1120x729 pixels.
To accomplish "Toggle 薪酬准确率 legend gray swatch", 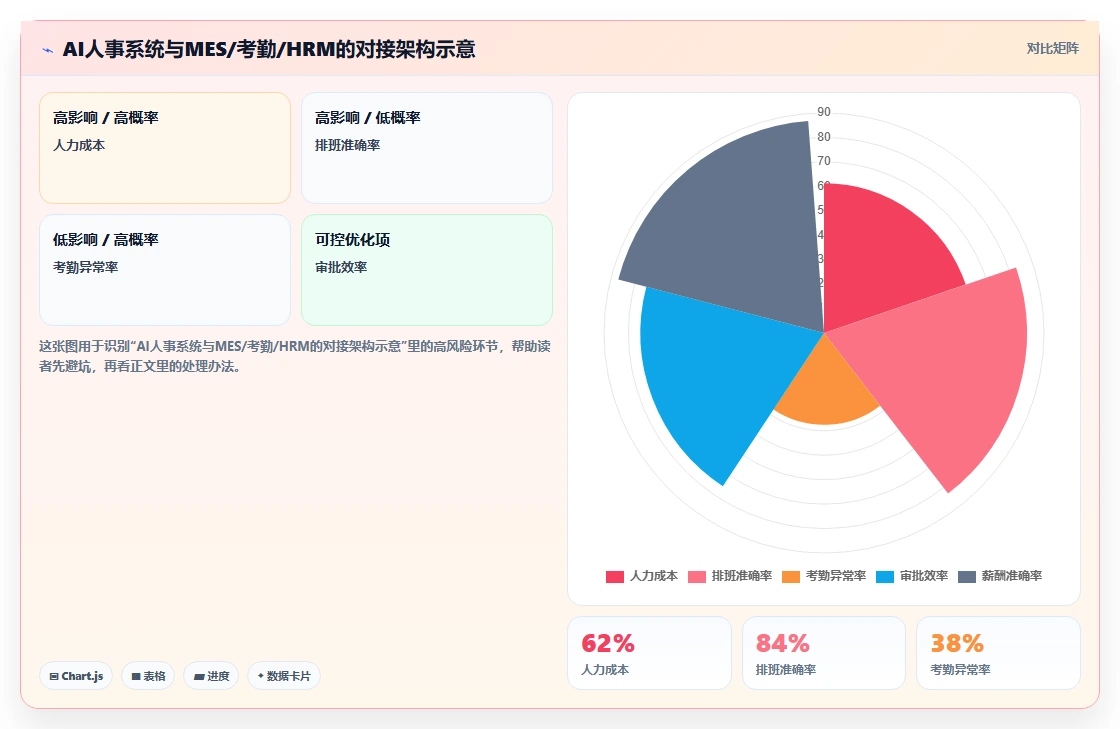I will pos(966,576).
